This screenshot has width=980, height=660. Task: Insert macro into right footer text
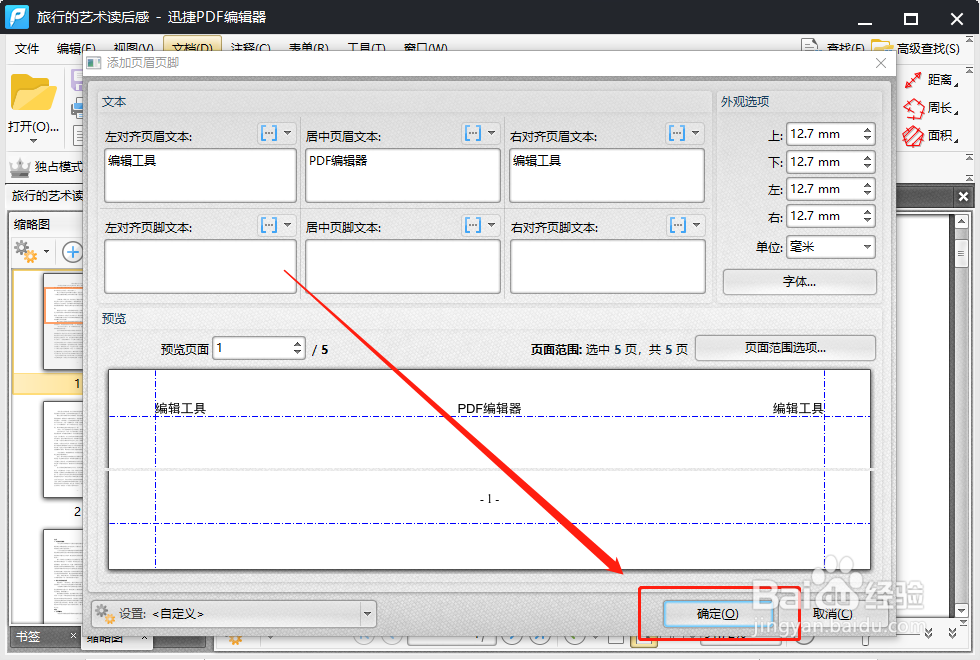[x=678, y=225]
